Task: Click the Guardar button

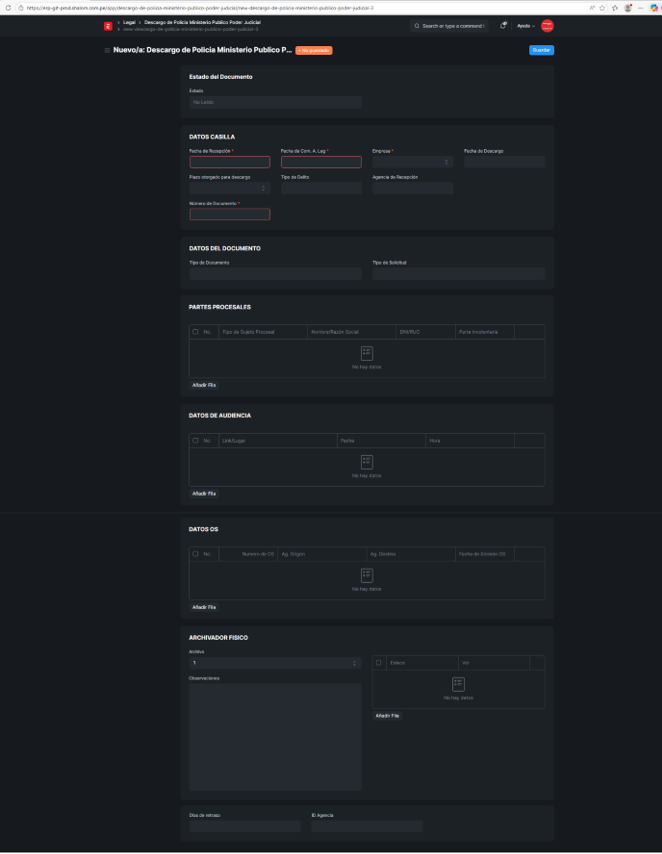Action: 540,50
